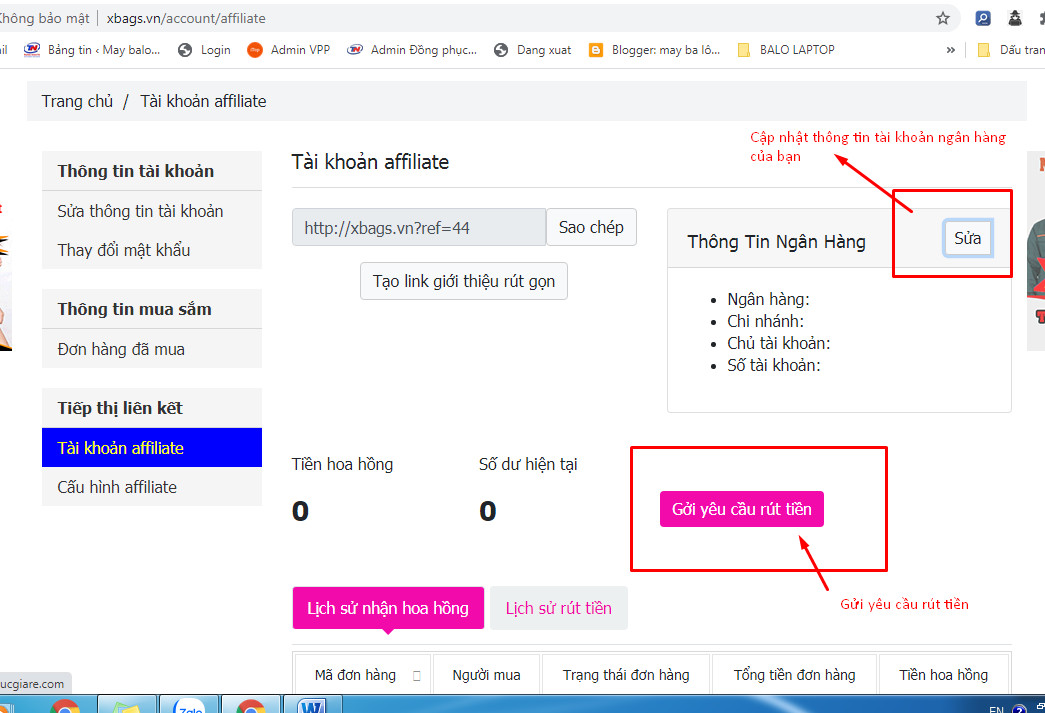Open the Blogger bookmark in bookmarks bar
The height and width of the screenshot is (713, 1045).
point(654,49)
